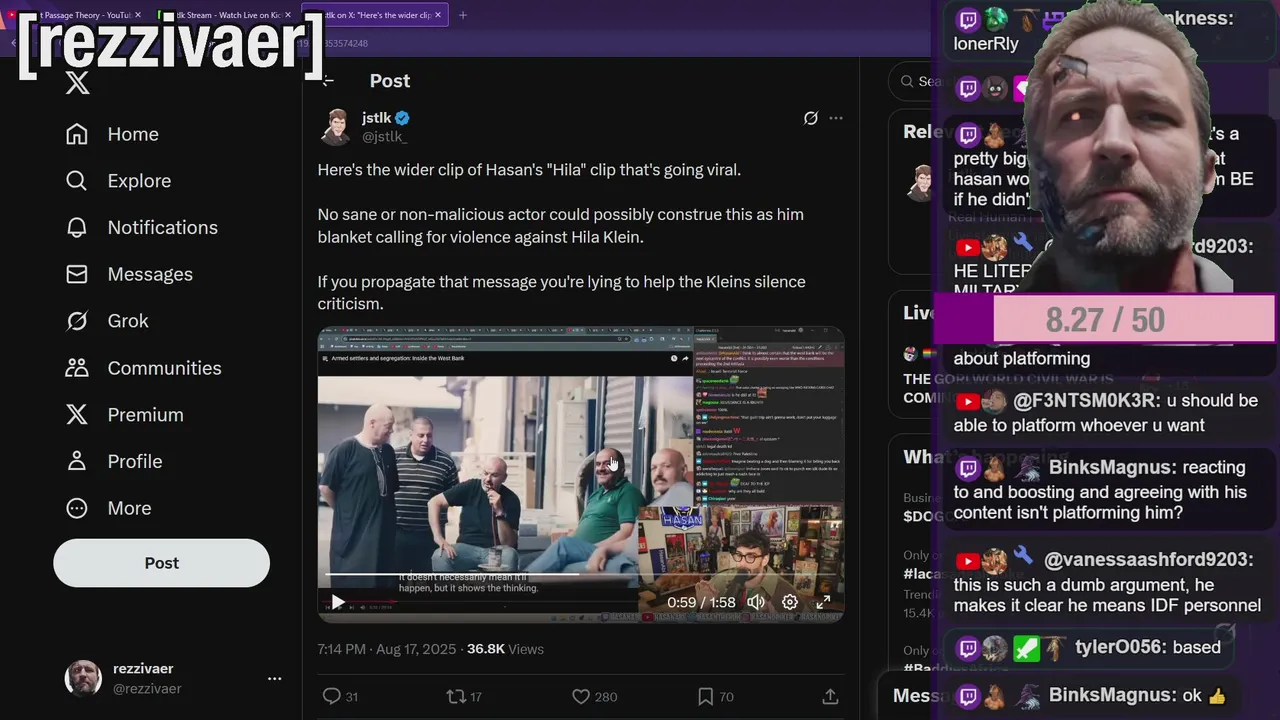Open Profile in the sidebar
Image resolution: width=1280 pixels, height=720 pixels.
(113, 461)
